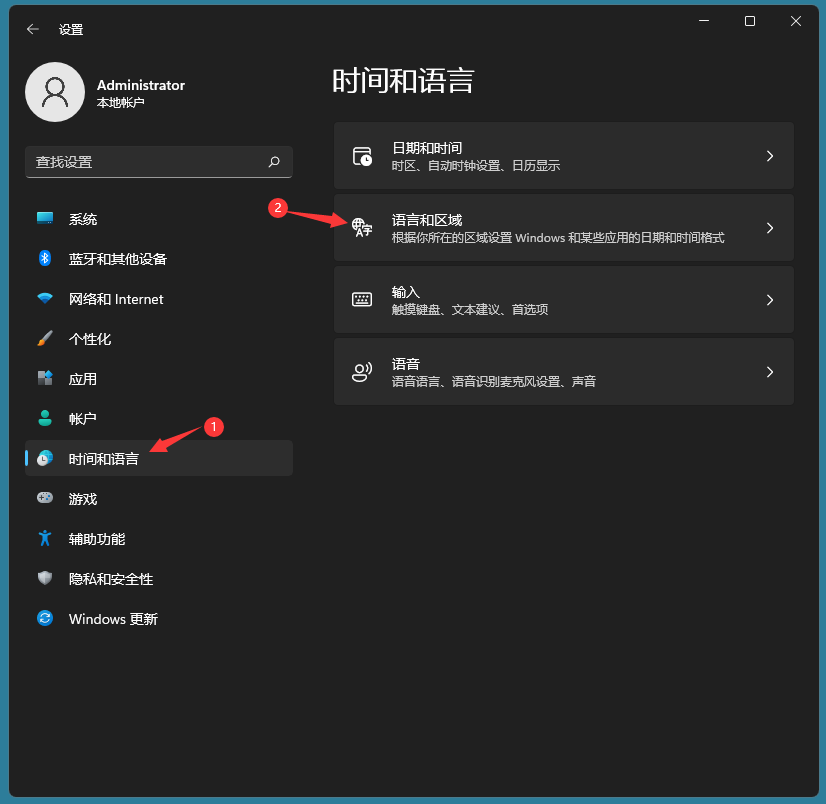Click the Apps icon in sidebar
This screenshot has width=826, height=804.
pos(45,378)
